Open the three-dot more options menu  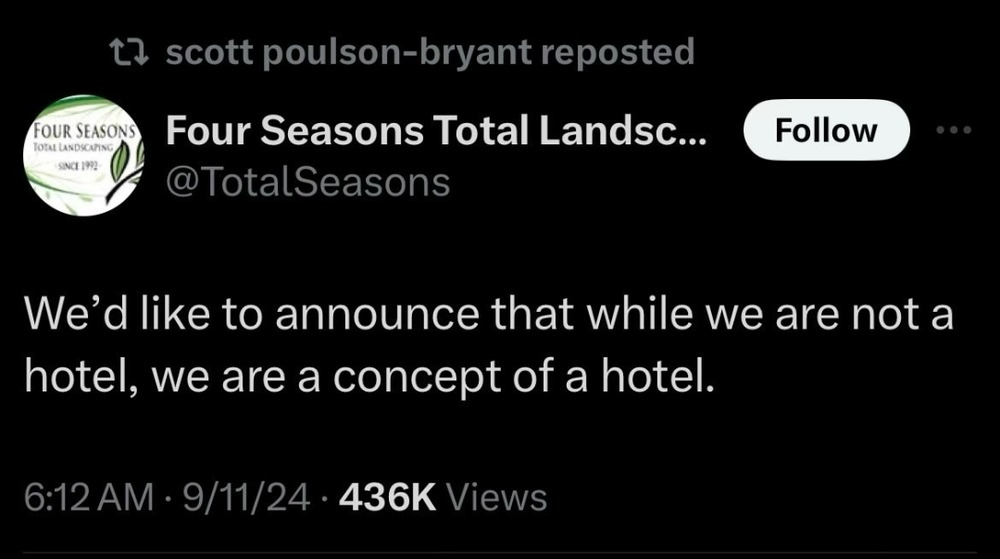(953, 130)
